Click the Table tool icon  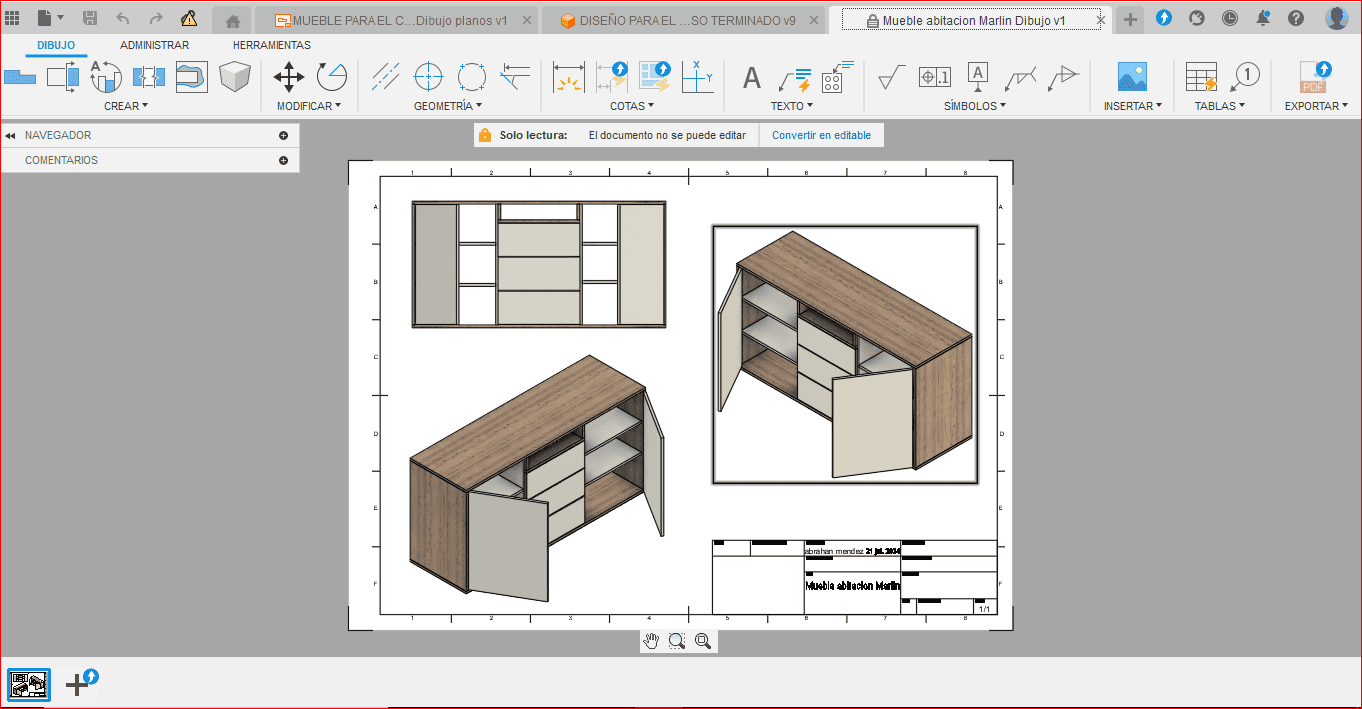[x=1200, y=77]
